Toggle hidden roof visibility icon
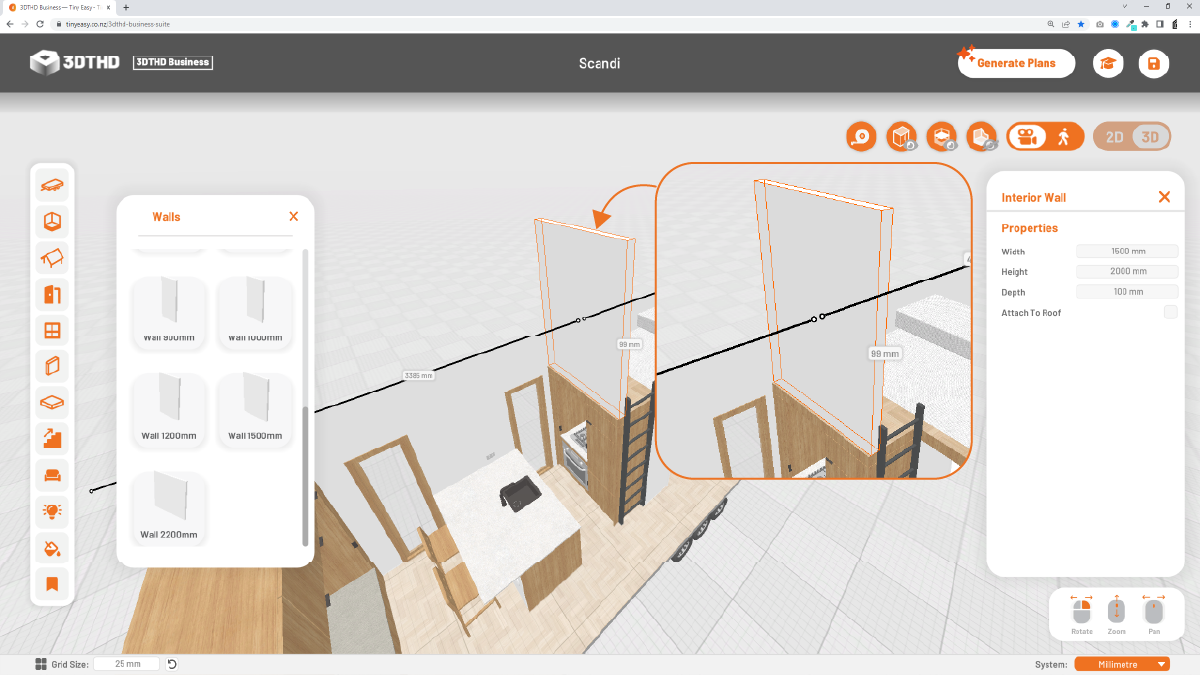This screenshot has width=1200, height=675. point(982,137)
